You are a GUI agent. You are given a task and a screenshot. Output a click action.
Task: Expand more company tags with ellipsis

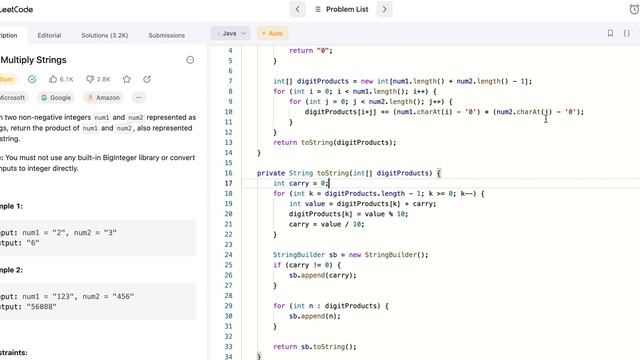point(139,98)
